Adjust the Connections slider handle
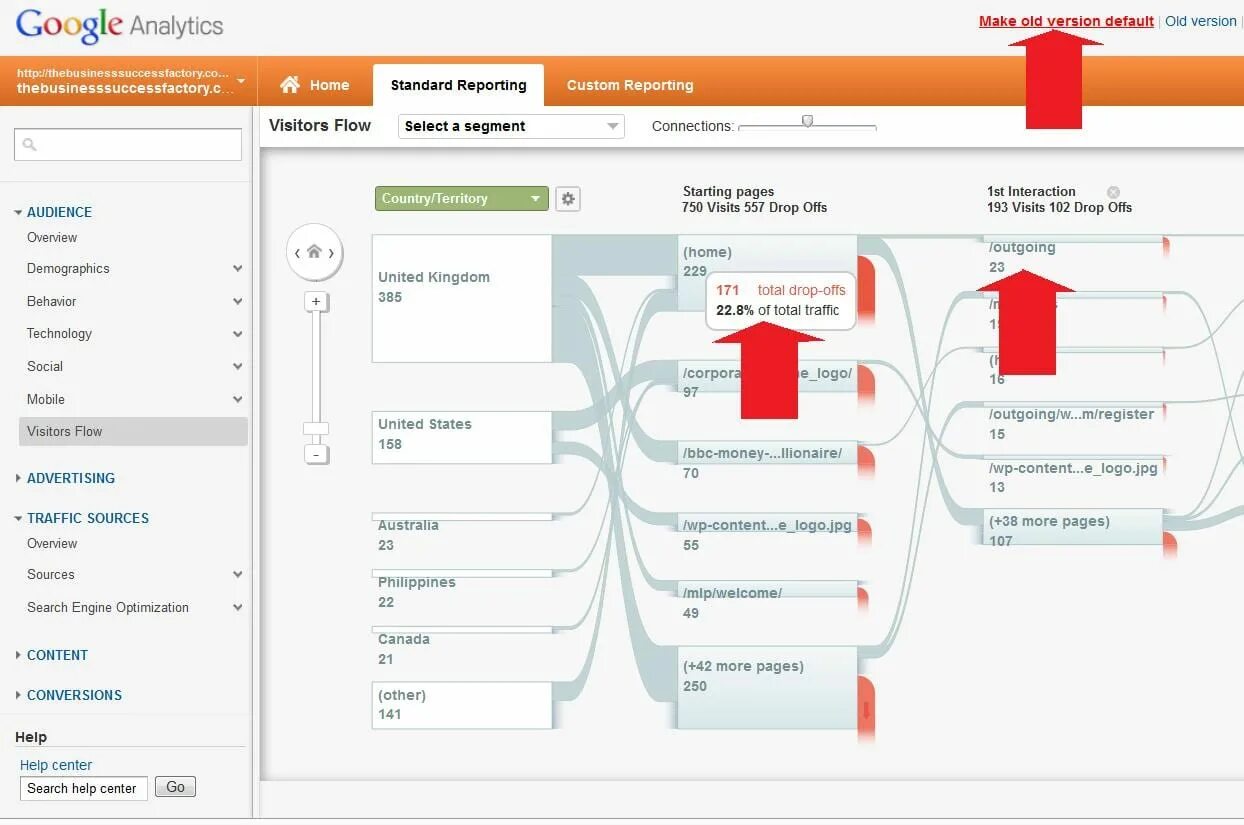Screen dimensions: 1244x825 click(x=807, y=121)
